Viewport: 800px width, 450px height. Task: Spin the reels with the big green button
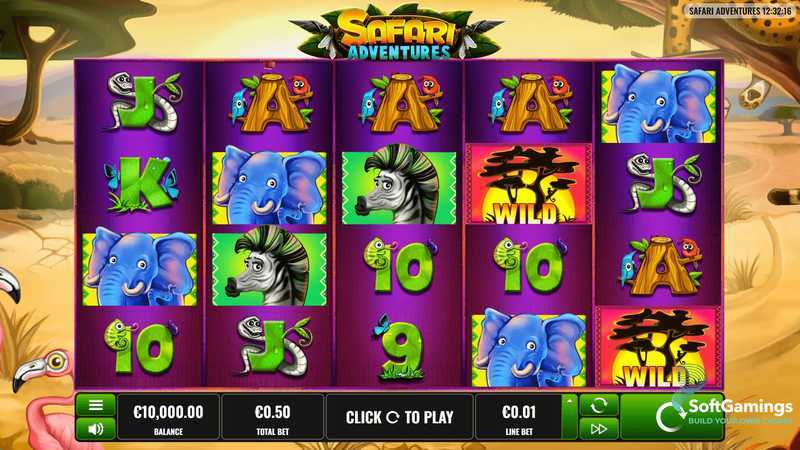pos(671,417)
